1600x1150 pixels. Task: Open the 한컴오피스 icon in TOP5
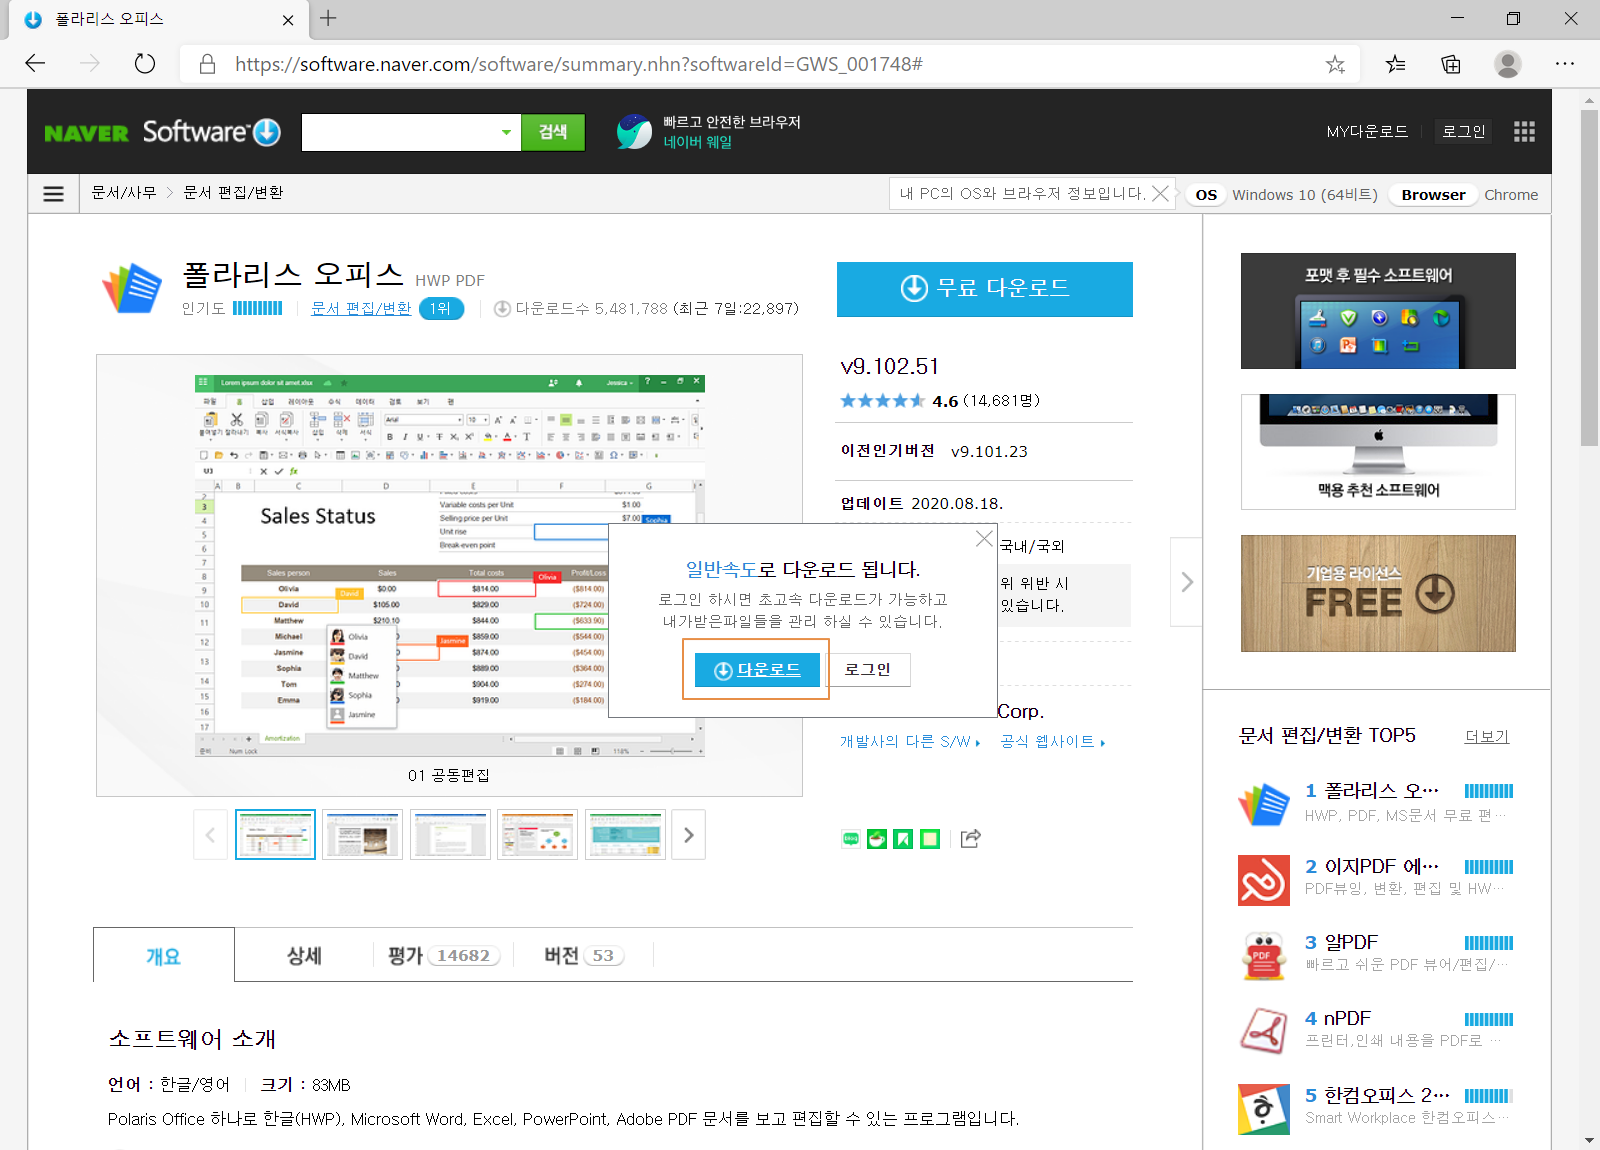tap(1264, 1109)
